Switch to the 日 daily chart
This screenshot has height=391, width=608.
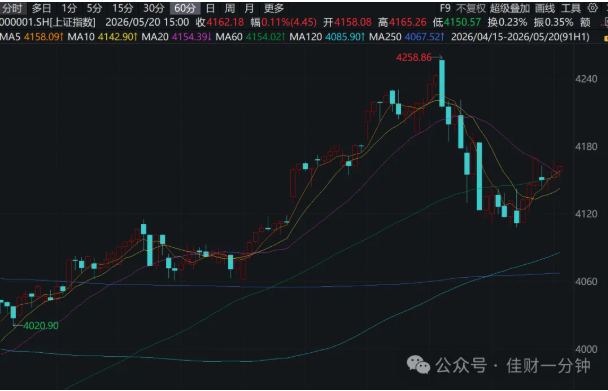(210, 8)
